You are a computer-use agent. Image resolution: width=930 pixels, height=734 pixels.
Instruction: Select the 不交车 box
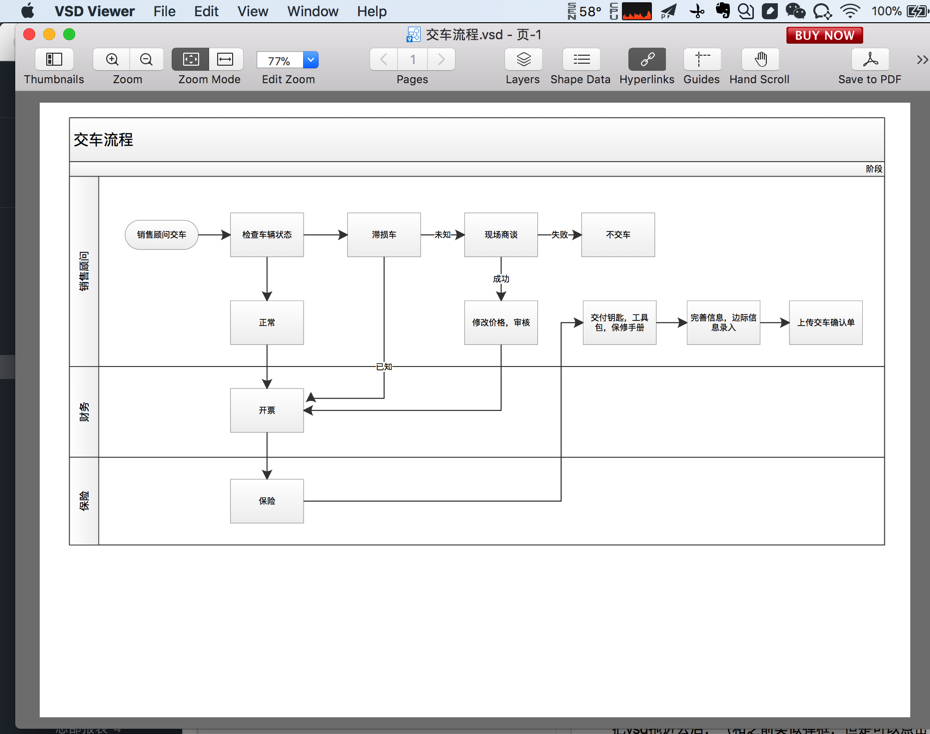[x=618, y=235]
